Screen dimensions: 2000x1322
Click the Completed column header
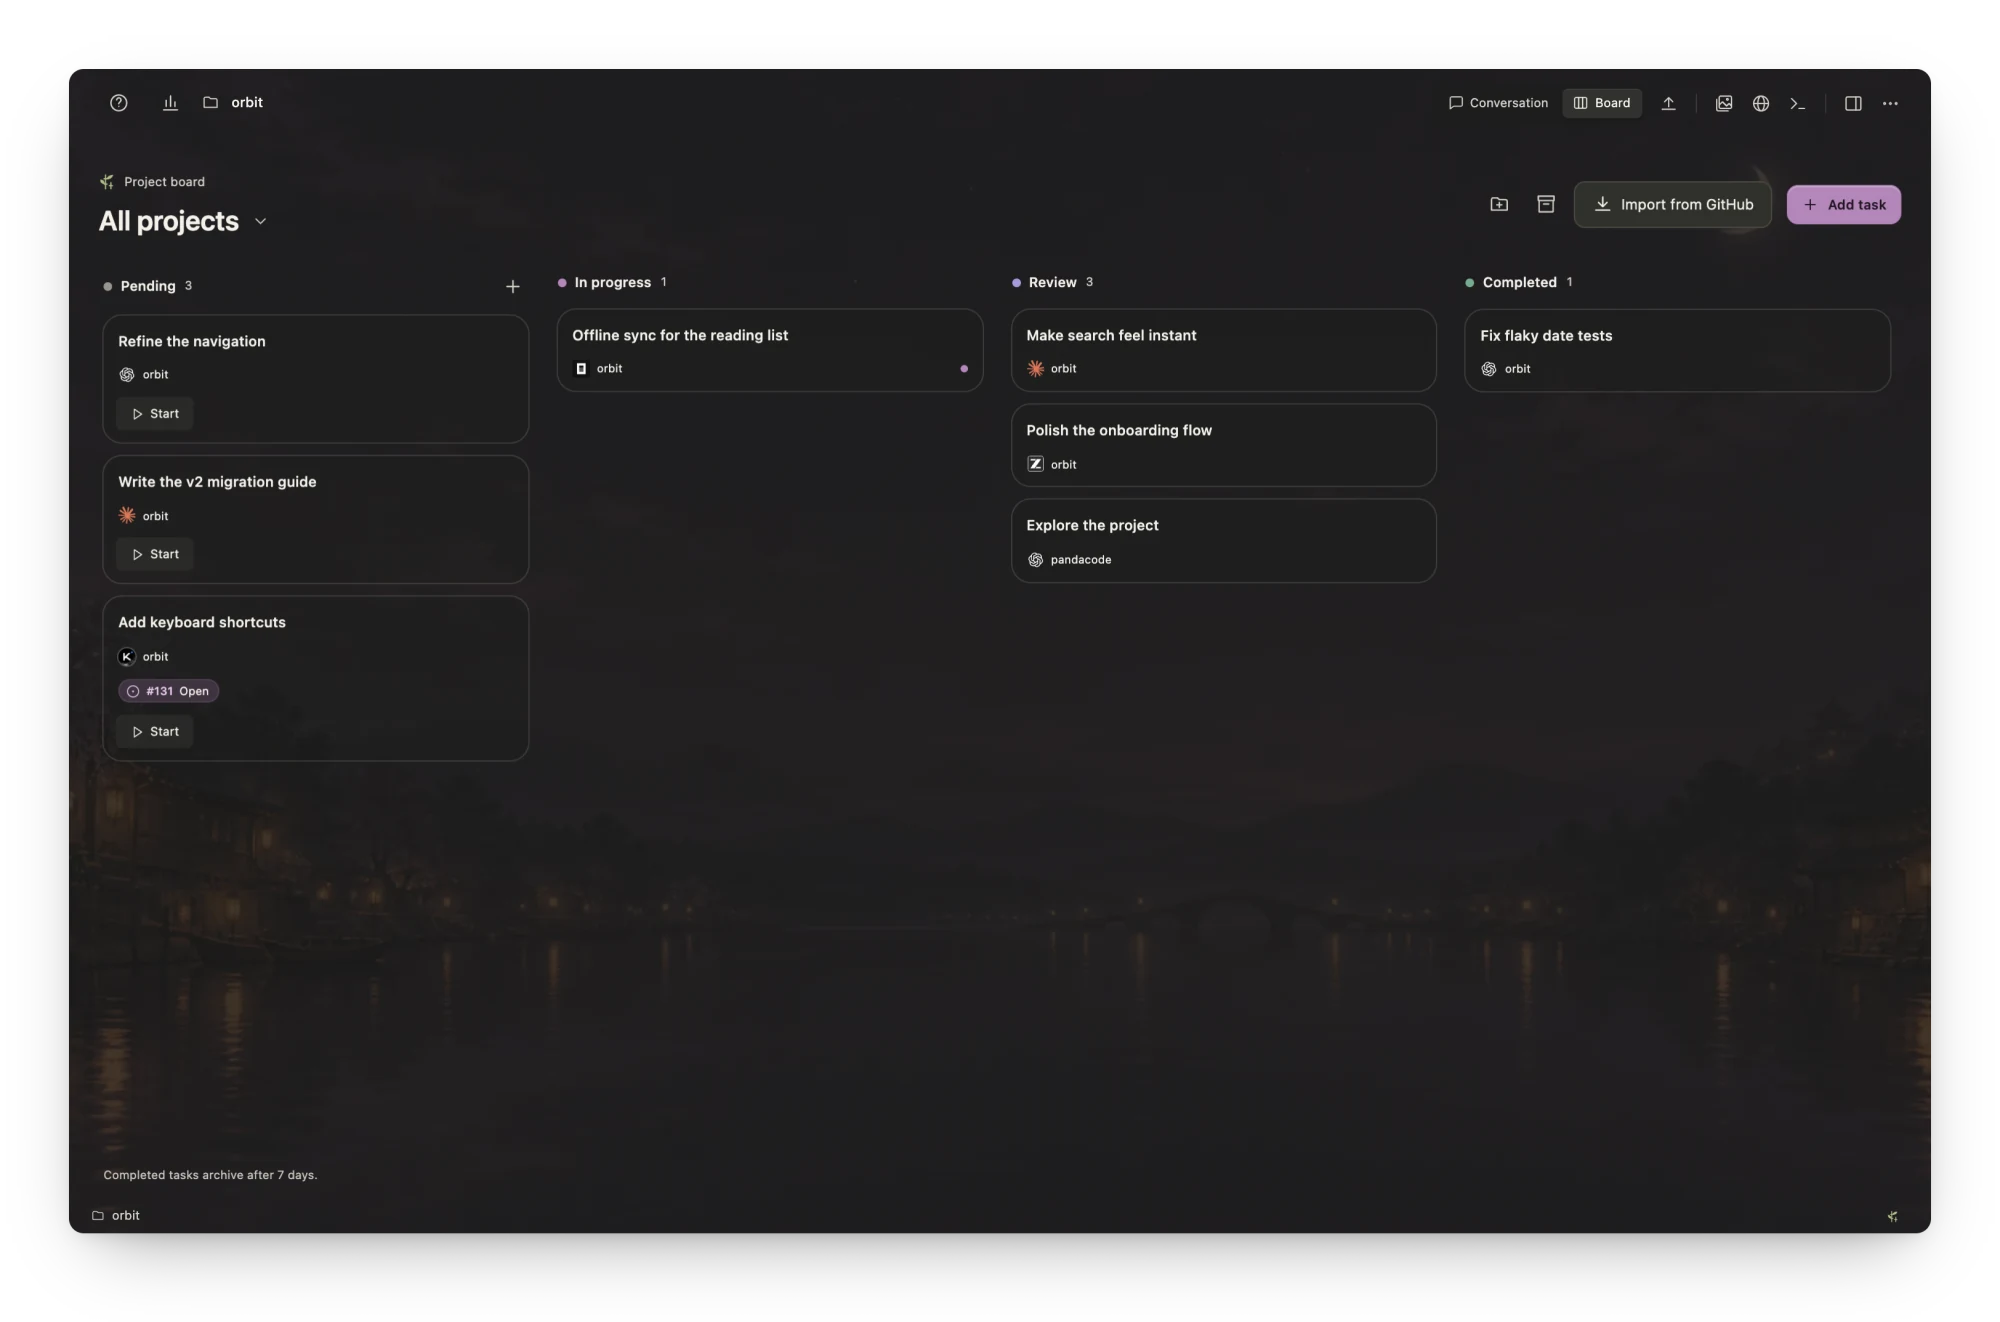(1519, 283)
